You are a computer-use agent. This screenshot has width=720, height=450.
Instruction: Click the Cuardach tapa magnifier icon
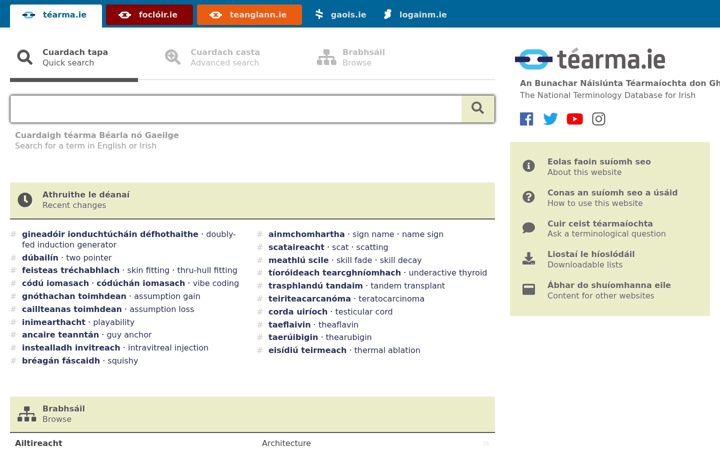(25, 57)
